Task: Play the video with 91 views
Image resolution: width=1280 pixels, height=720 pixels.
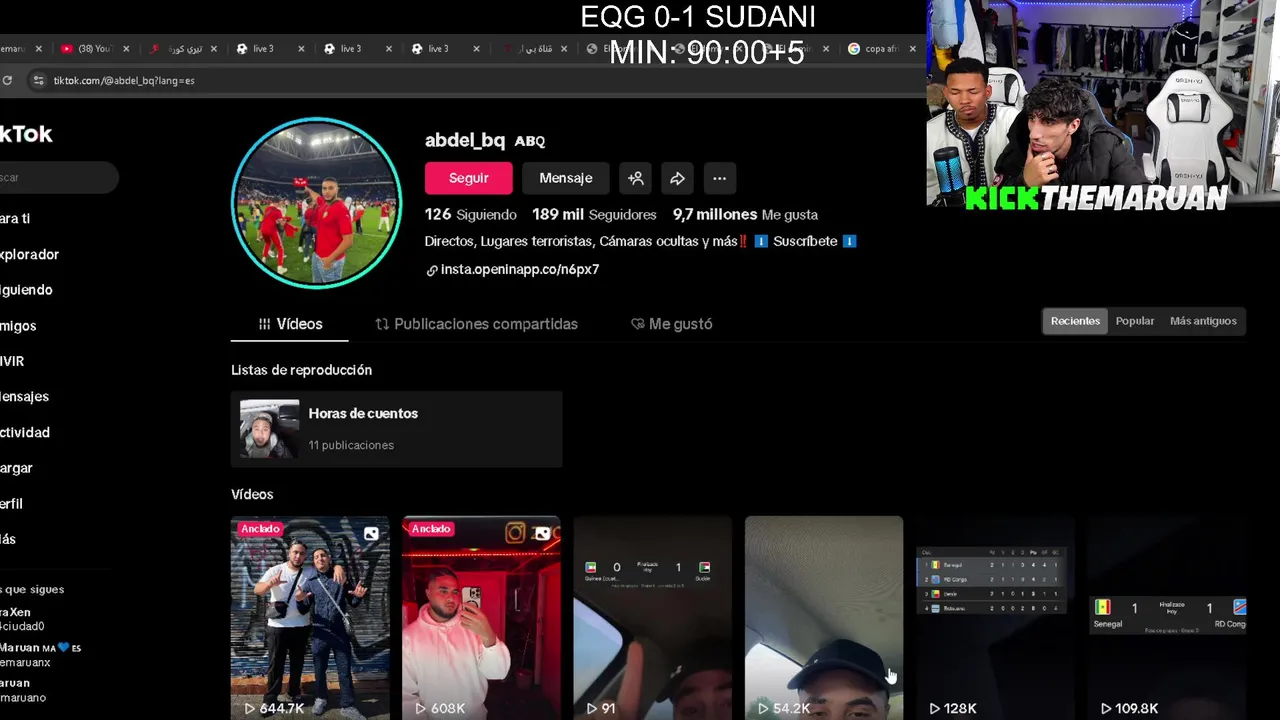Action: [653, 618]
